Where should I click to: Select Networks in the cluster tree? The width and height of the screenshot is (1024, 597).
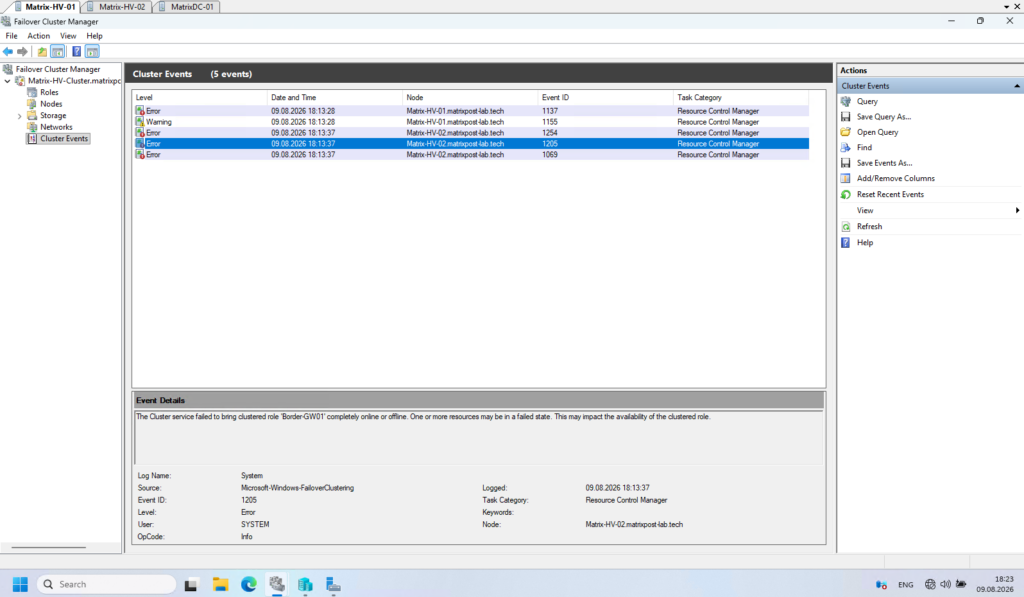[x=56, y=127]
